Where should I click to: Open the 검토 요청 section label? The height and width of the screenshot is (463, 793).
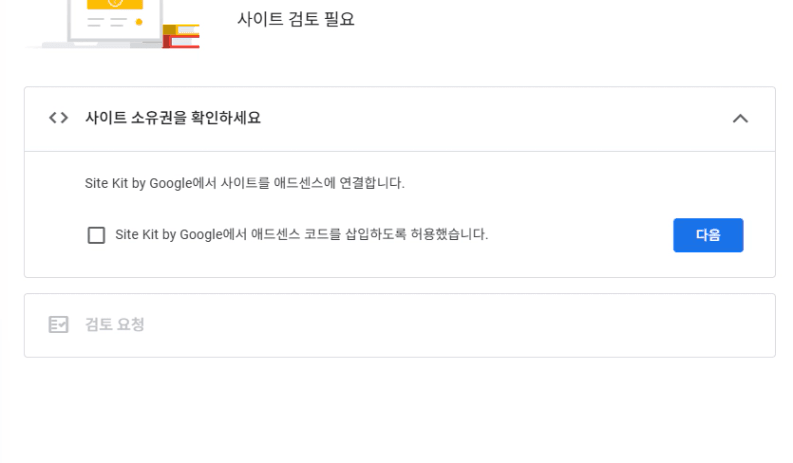(x=115, y=325)
